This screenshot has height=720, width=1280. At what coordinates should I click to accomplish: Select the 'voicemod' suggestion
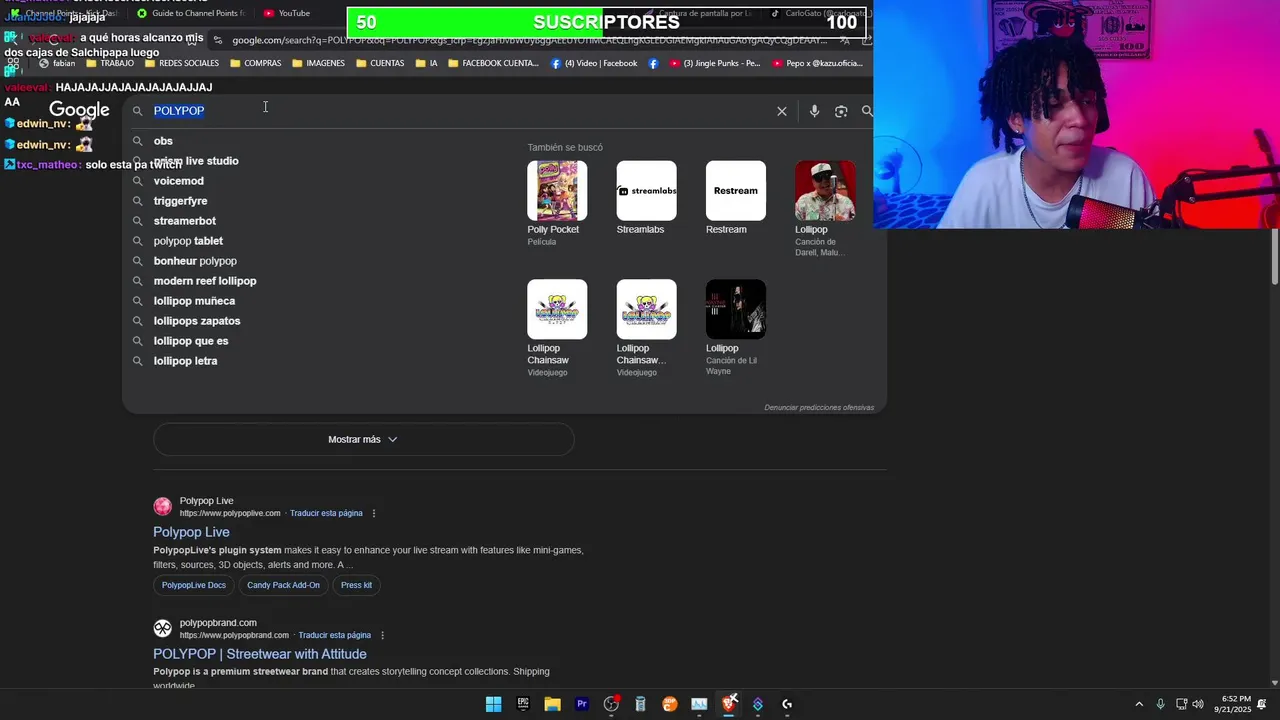point(178,181)
